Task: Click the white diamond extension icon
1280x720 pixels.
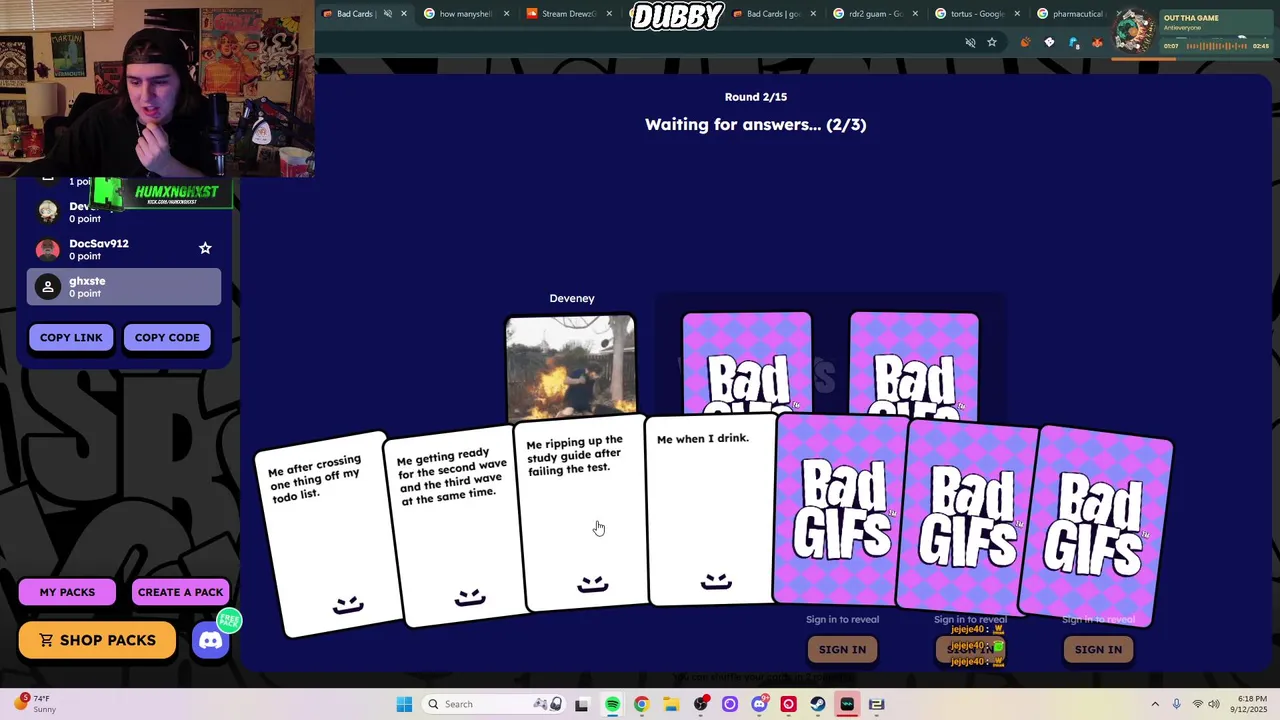Action: pos(1049,42)
